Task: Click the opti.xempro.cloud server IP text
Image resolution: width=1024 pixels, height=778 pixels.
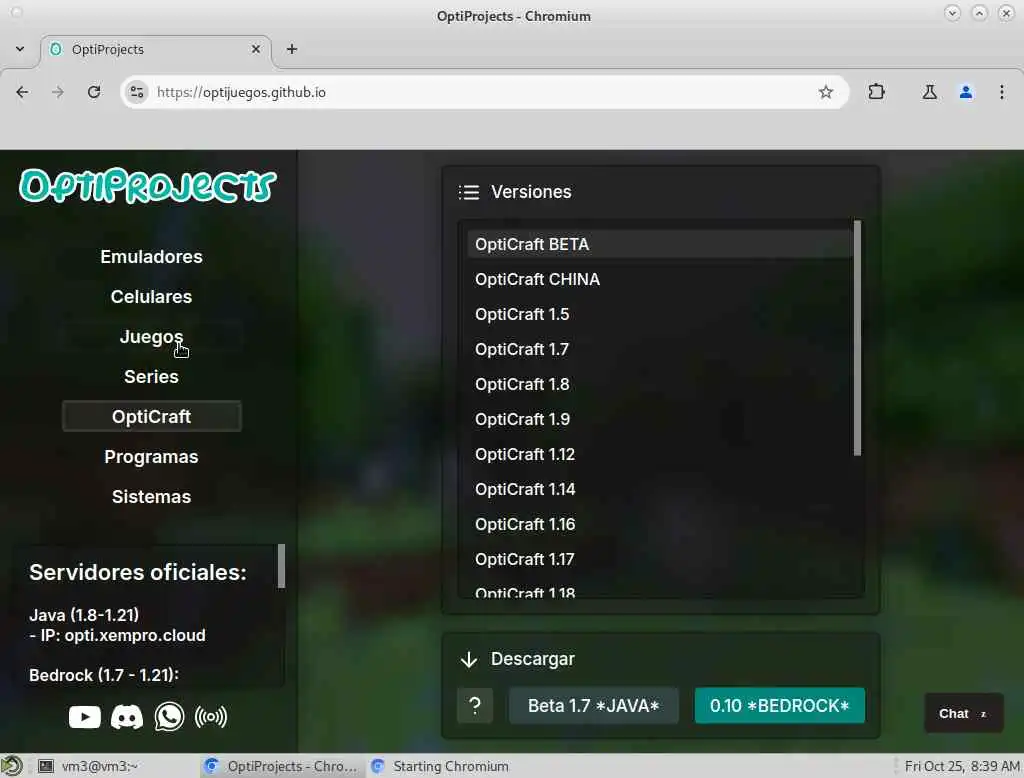Action: 135,636
